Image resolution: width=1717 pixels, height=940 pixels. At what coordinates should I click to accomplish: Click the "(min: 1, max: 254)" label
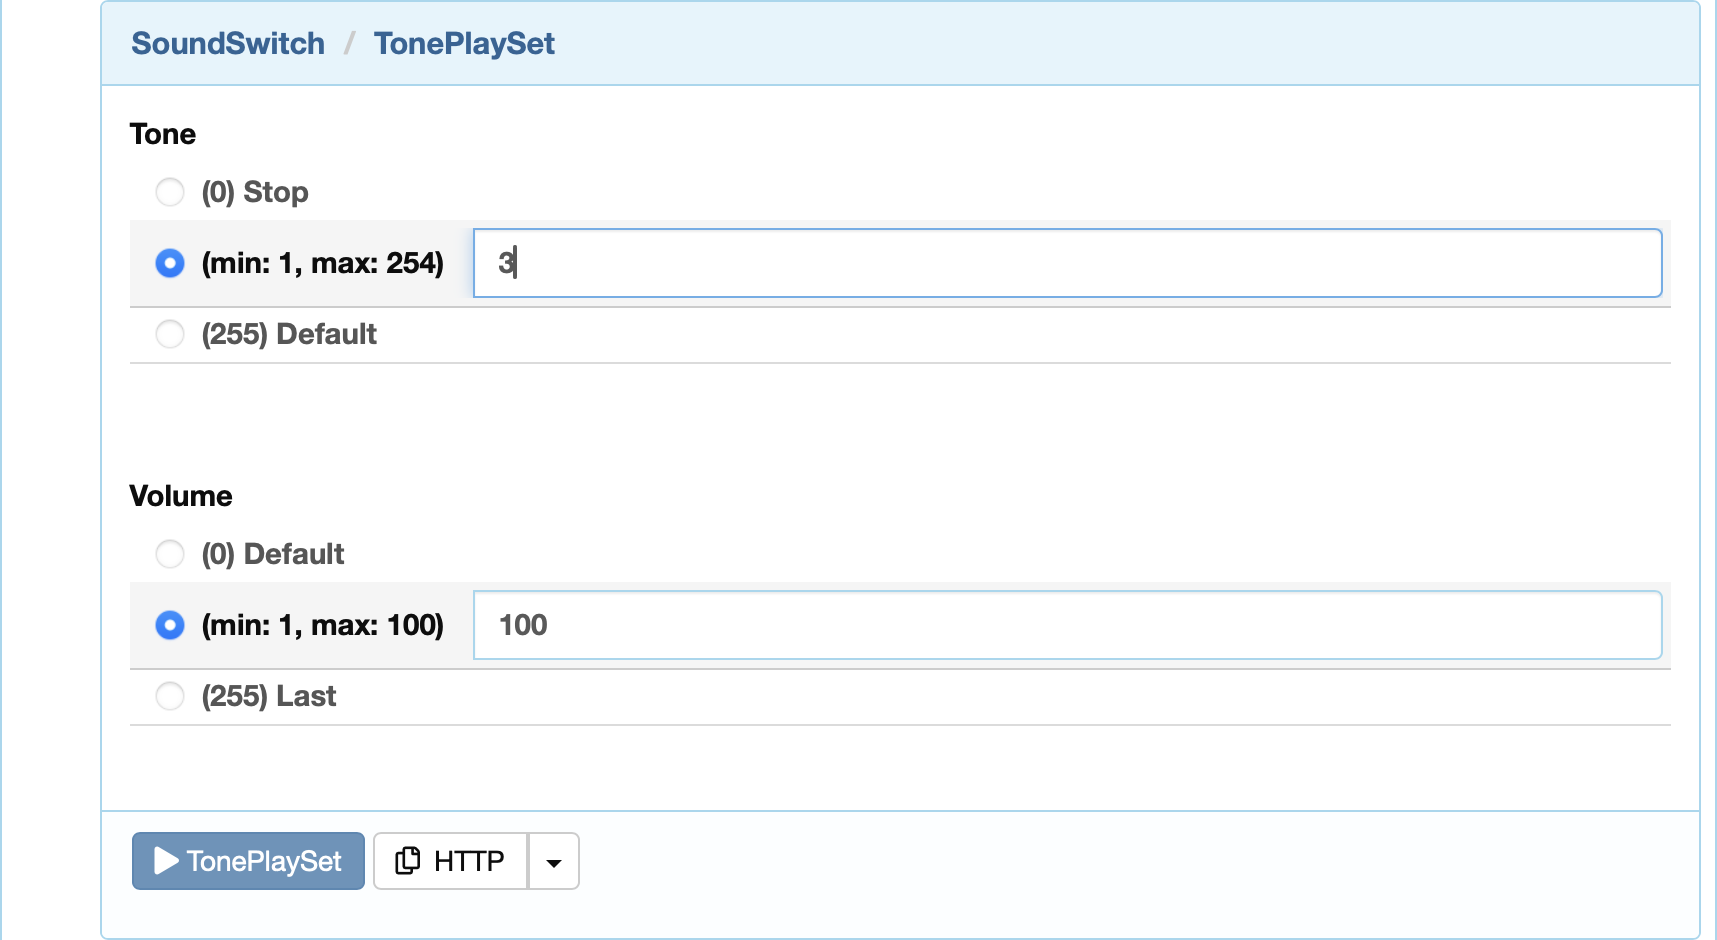click(322, 263)
